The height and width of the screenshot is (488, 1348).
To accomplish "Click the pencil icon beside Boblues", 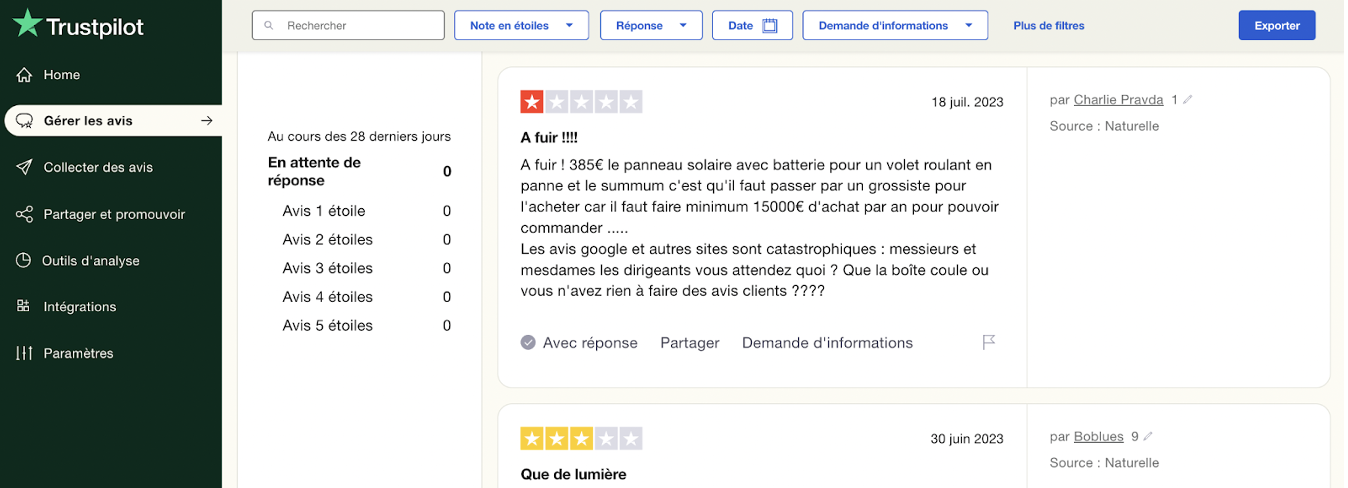I will pyautogui.click(x=1148, y=437).
